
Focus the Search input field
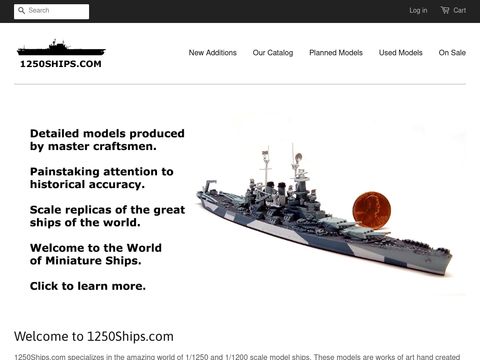pyautogui.click(x=52, y=11)
